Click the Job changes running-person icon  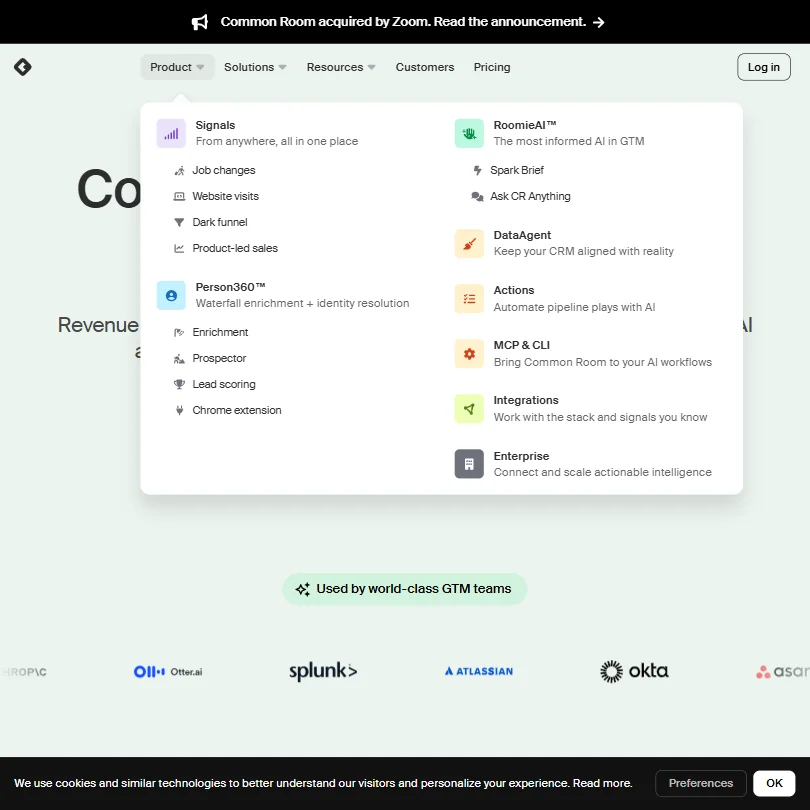[x=179, y=170]
